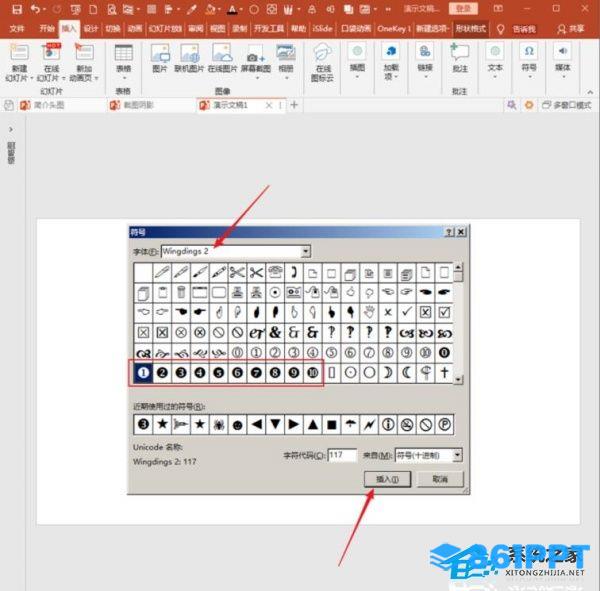Pick the black square recent symbol
This screenshot has height=591, width=600.
point(331,424)
